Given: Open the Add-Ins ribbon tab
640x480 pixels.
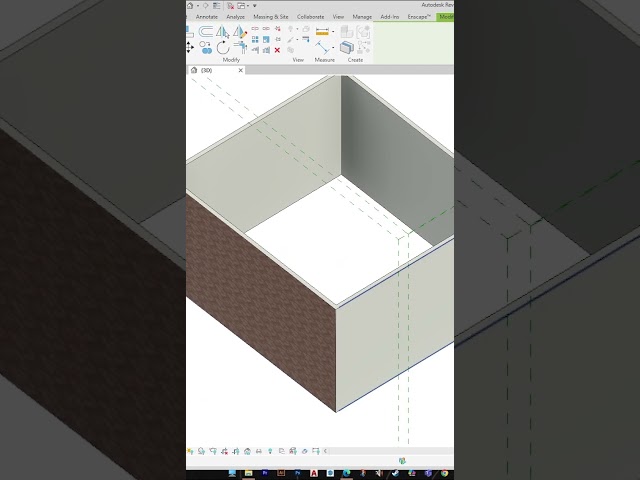Looking at the screenshot, I should point(389,17).
